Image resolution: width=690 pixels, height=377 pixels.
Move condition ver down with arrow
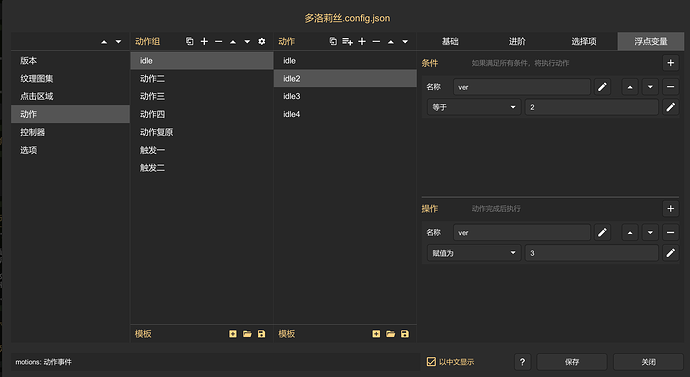tap(650, 87)
